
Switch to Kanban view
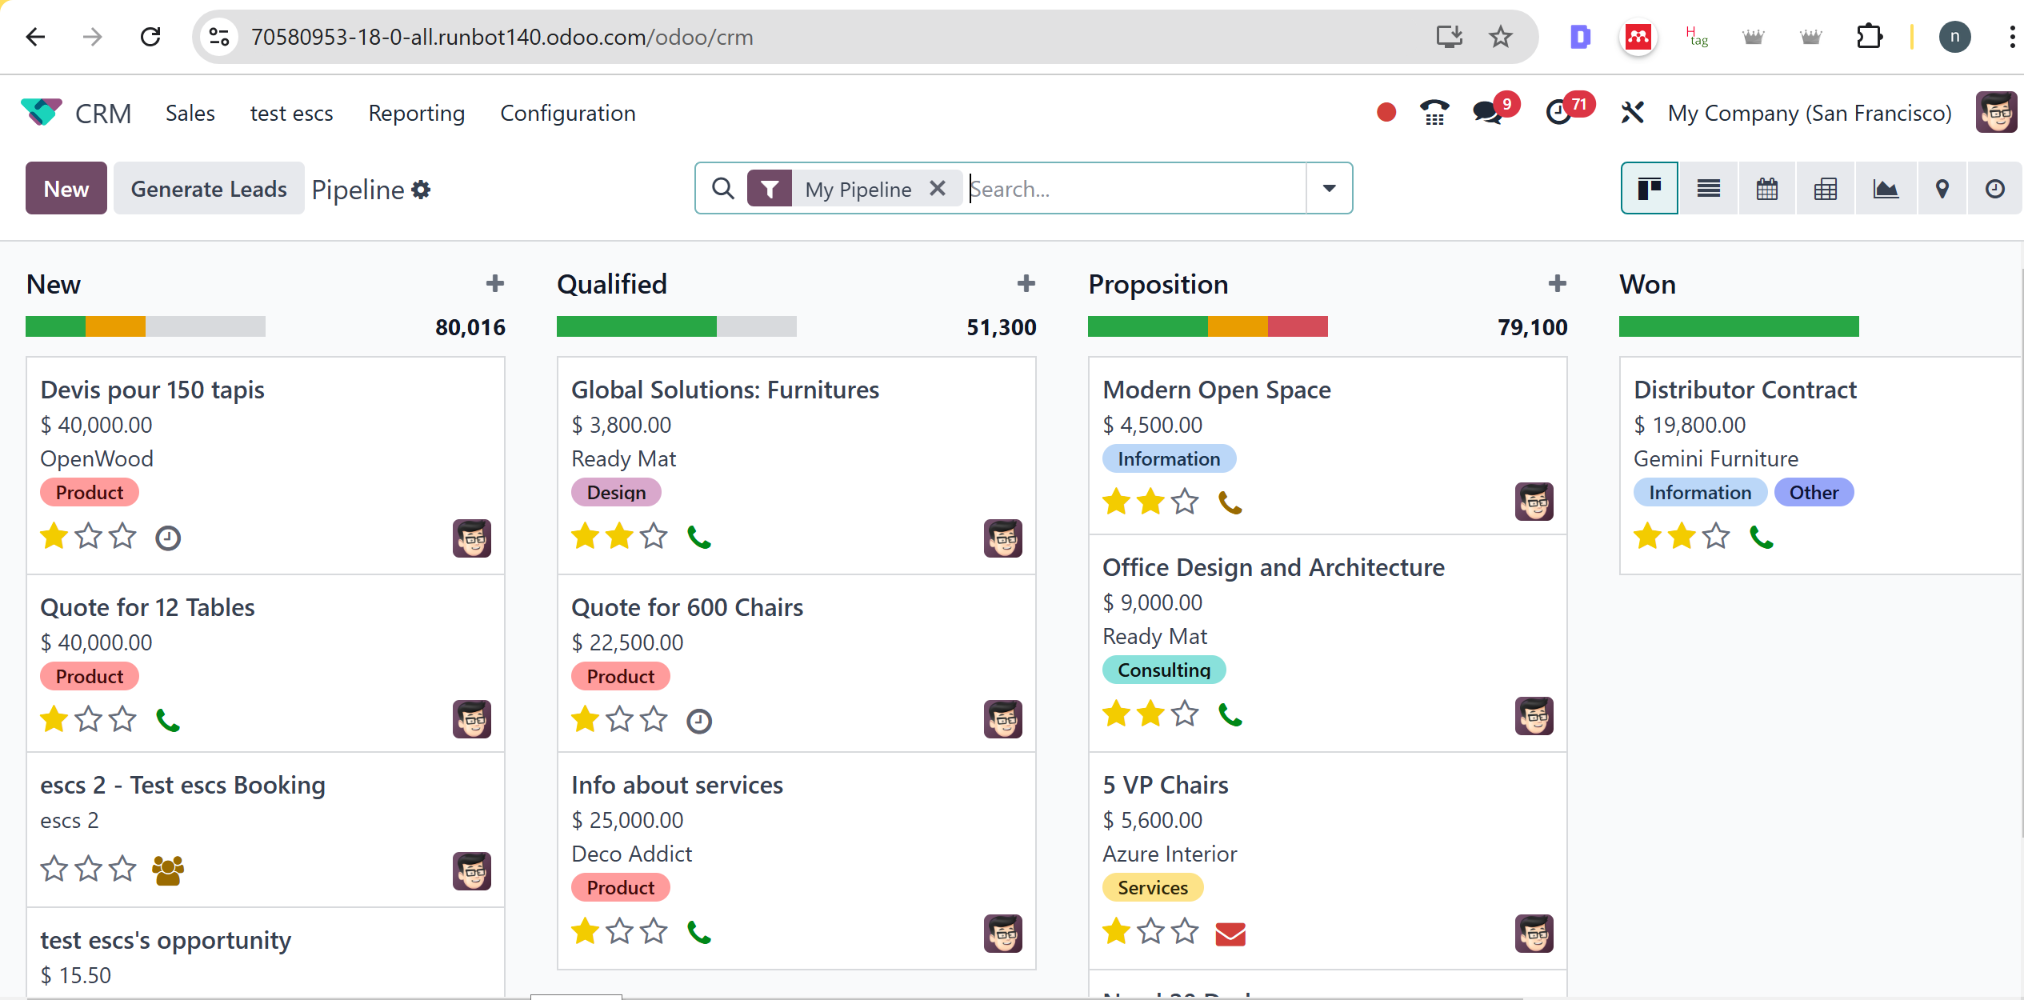[1649, 188]
